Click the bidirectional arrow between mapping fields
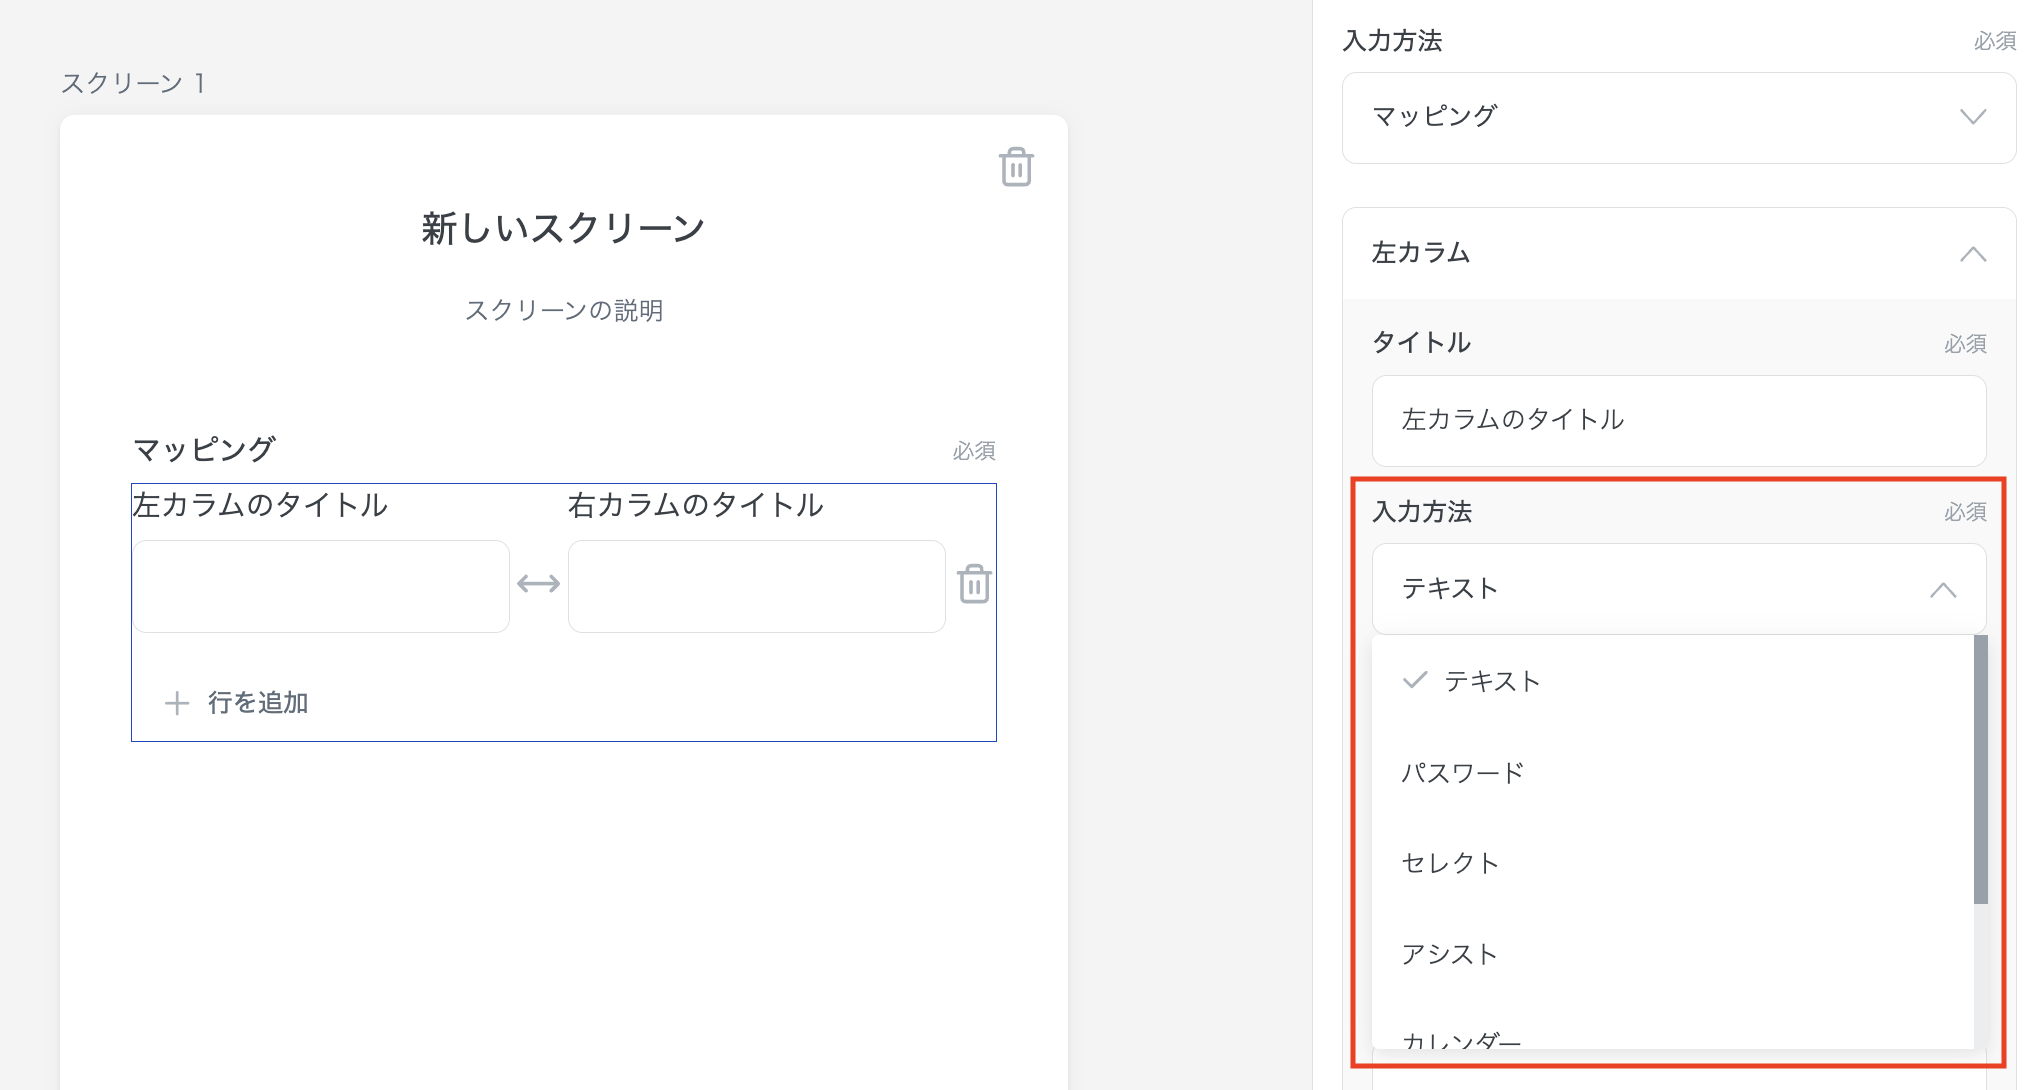 point(538,583)
